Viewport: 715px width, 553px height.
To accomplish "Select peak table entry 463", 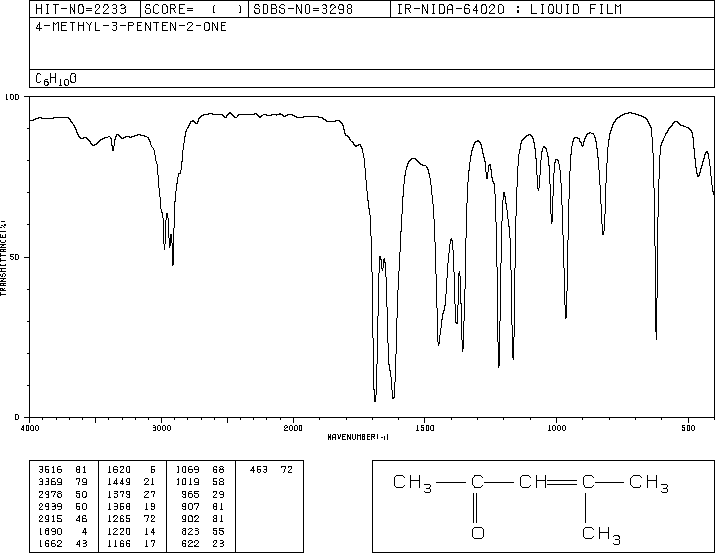I will point(271,470).
